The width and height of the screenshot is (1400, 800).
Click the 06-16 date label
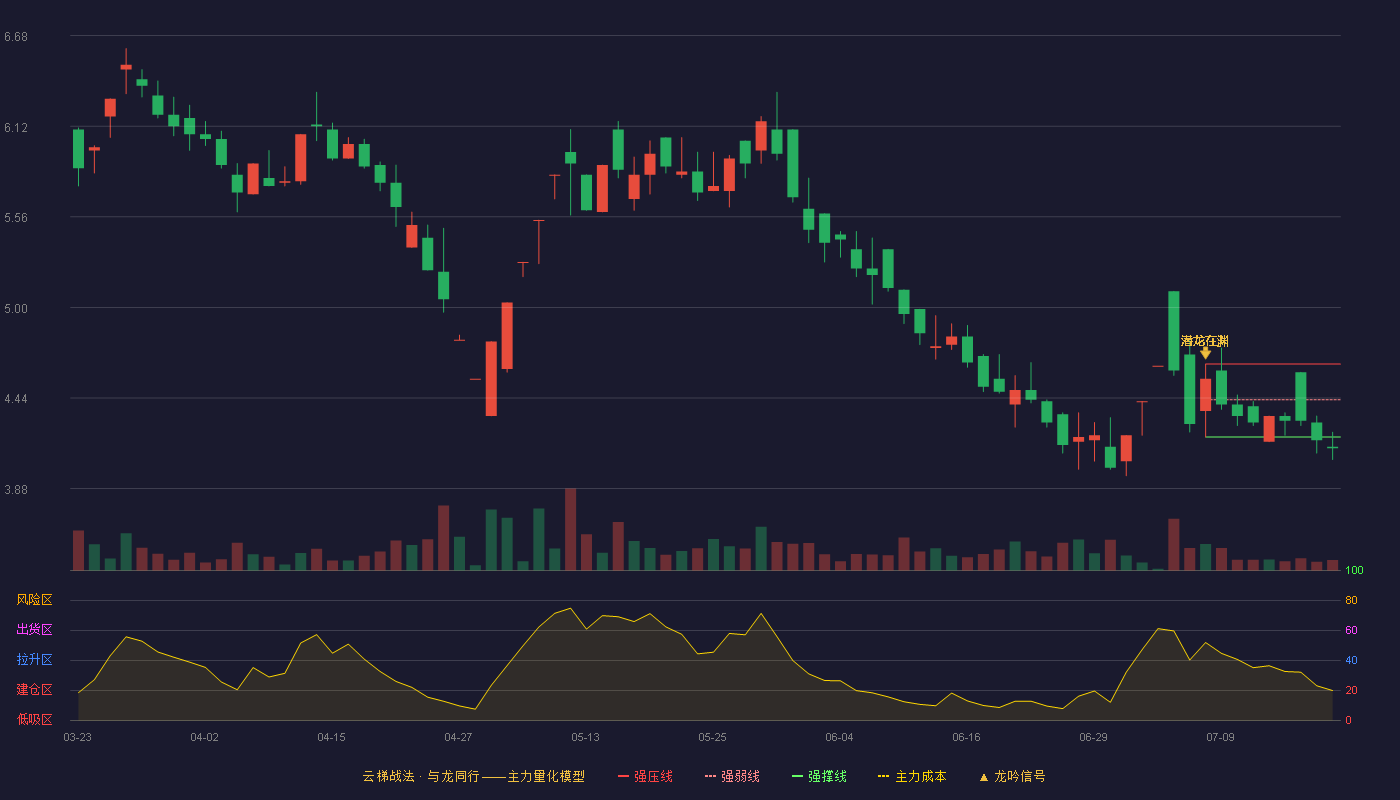click(x=966, y=737)
